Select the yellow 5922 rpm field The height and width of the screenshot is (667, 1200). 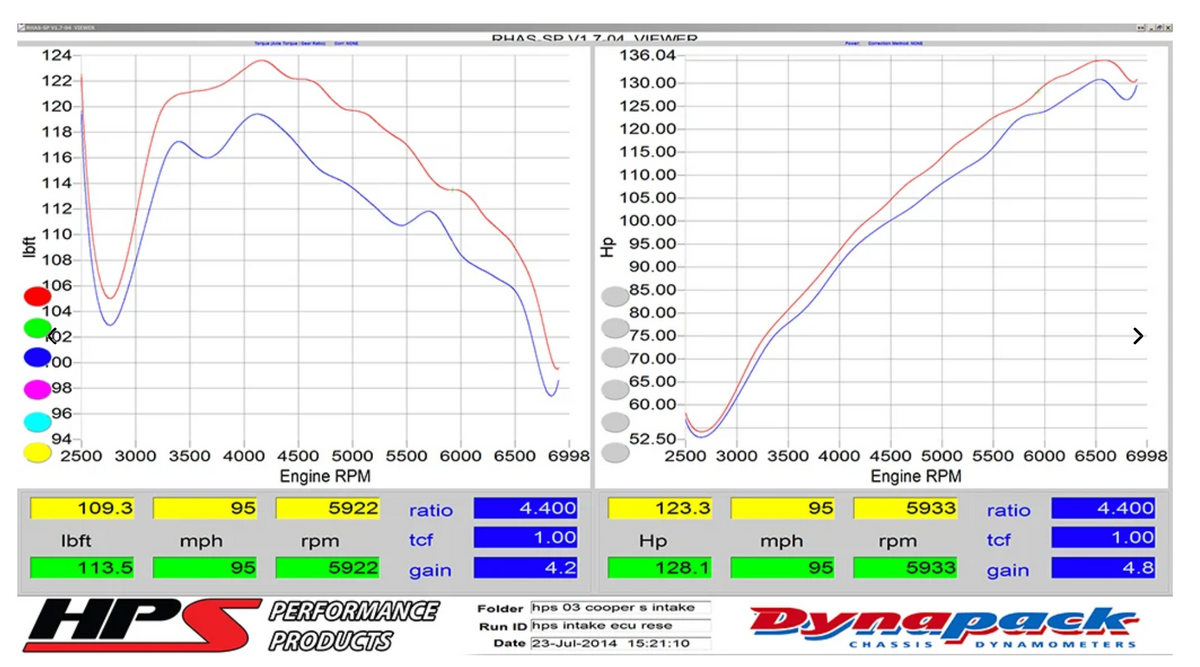pyautogui.click(x=328, y=509)
